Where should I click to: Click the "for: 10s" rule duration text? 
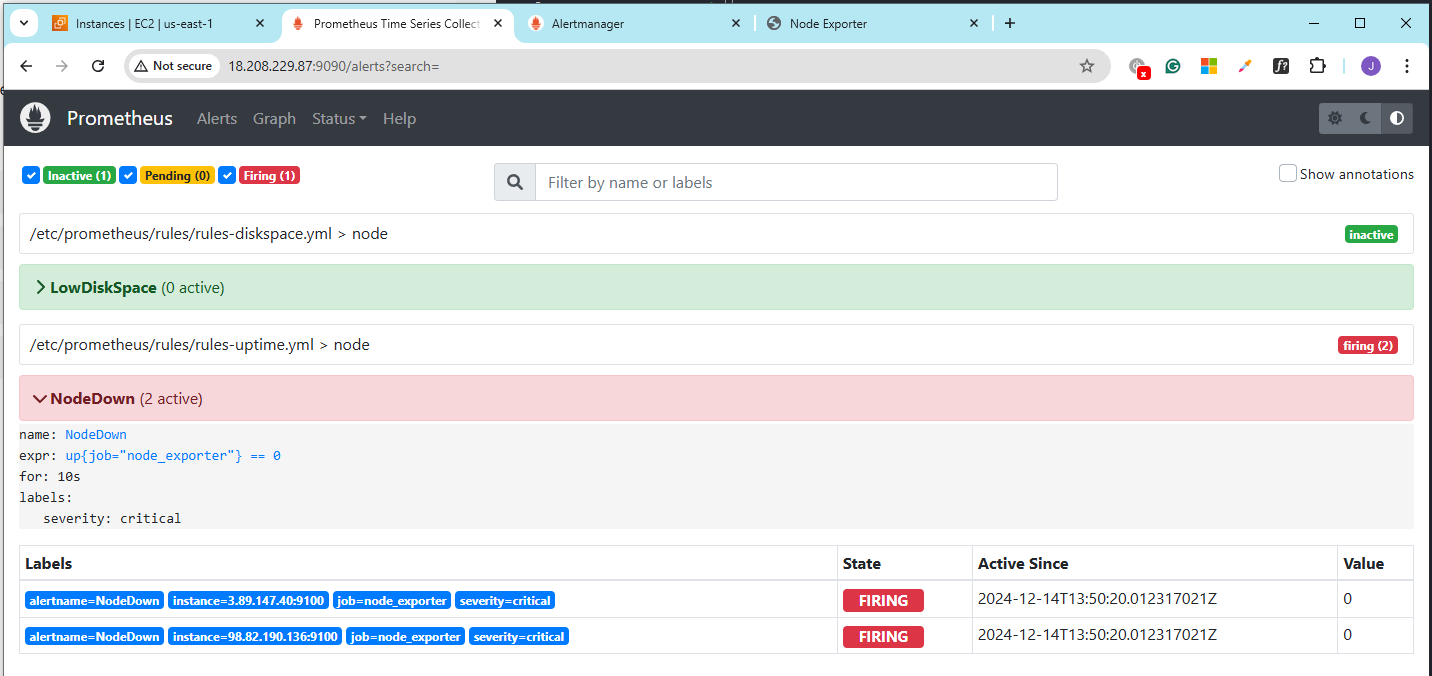coord(50,476)
